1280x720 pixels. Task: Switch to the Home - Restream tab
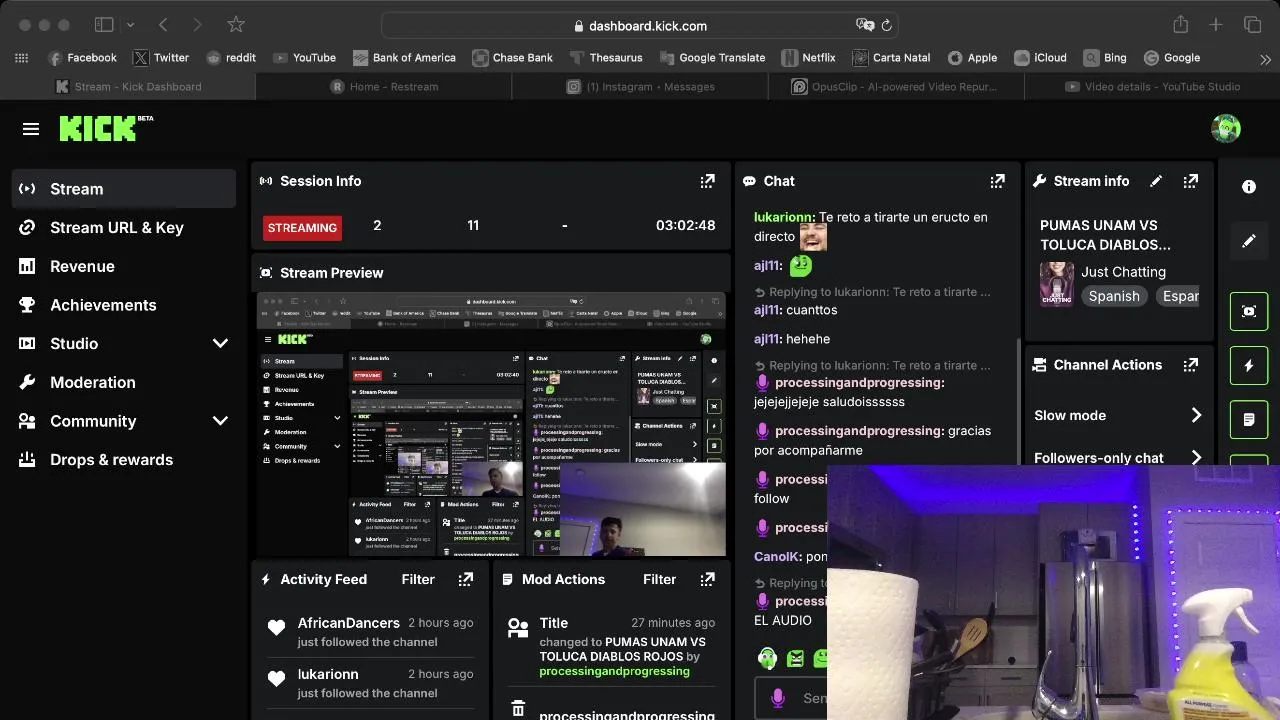tap(384, 87)
